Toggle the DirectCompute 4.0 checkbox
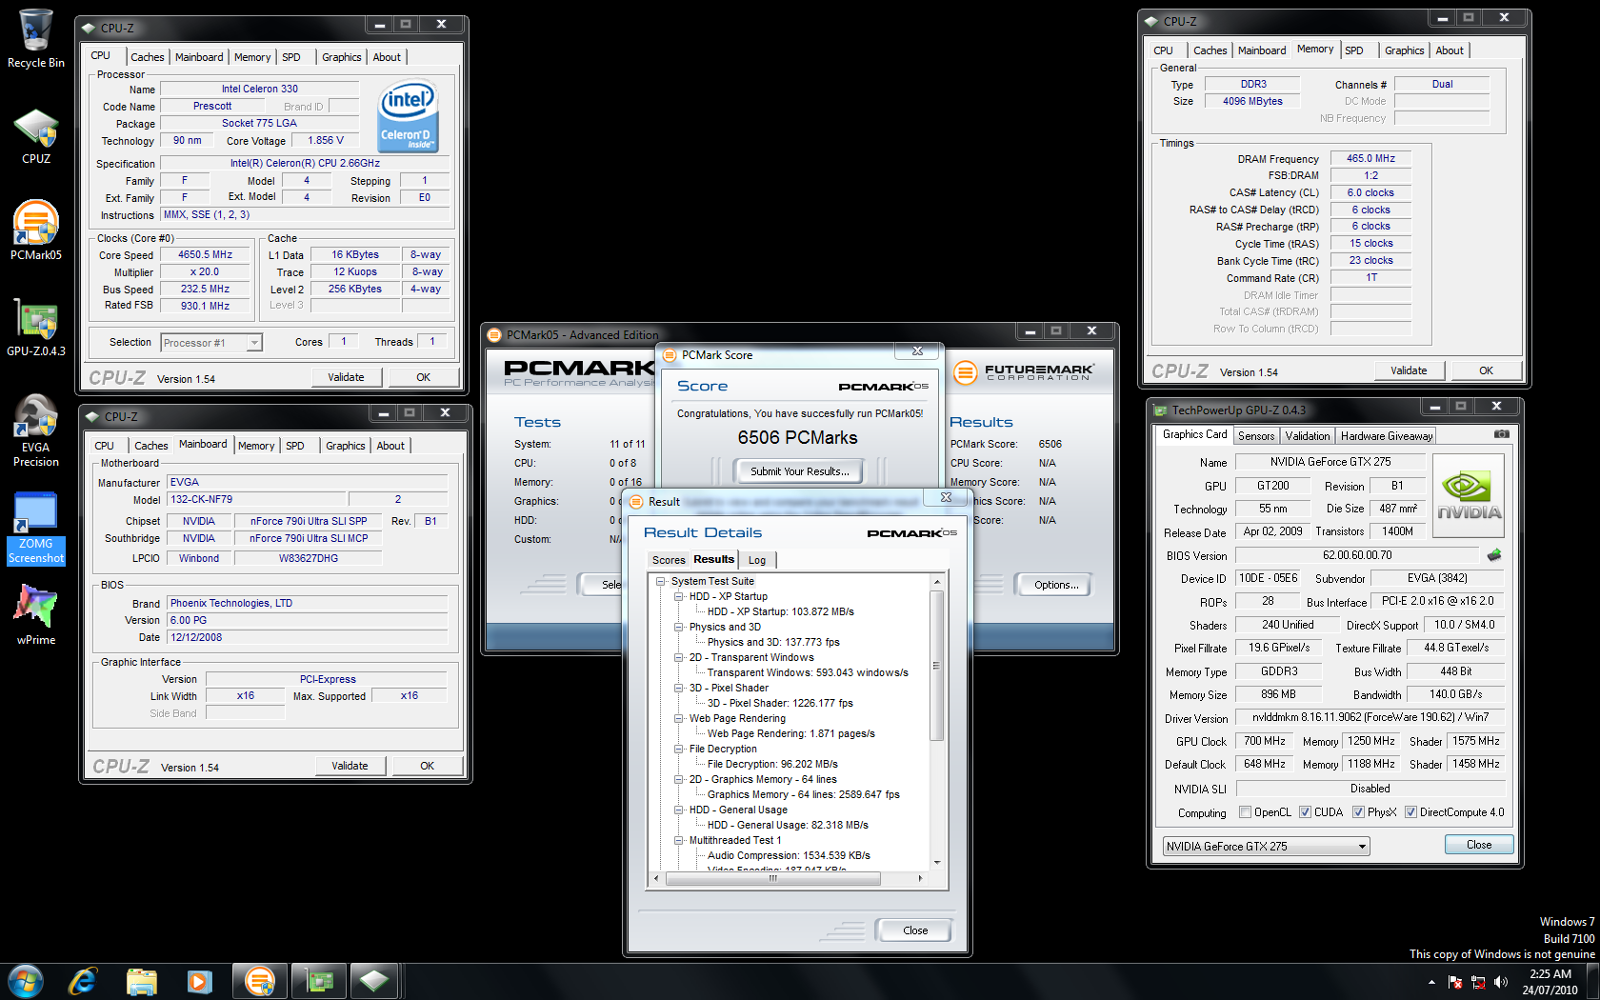 [1410, 812]
